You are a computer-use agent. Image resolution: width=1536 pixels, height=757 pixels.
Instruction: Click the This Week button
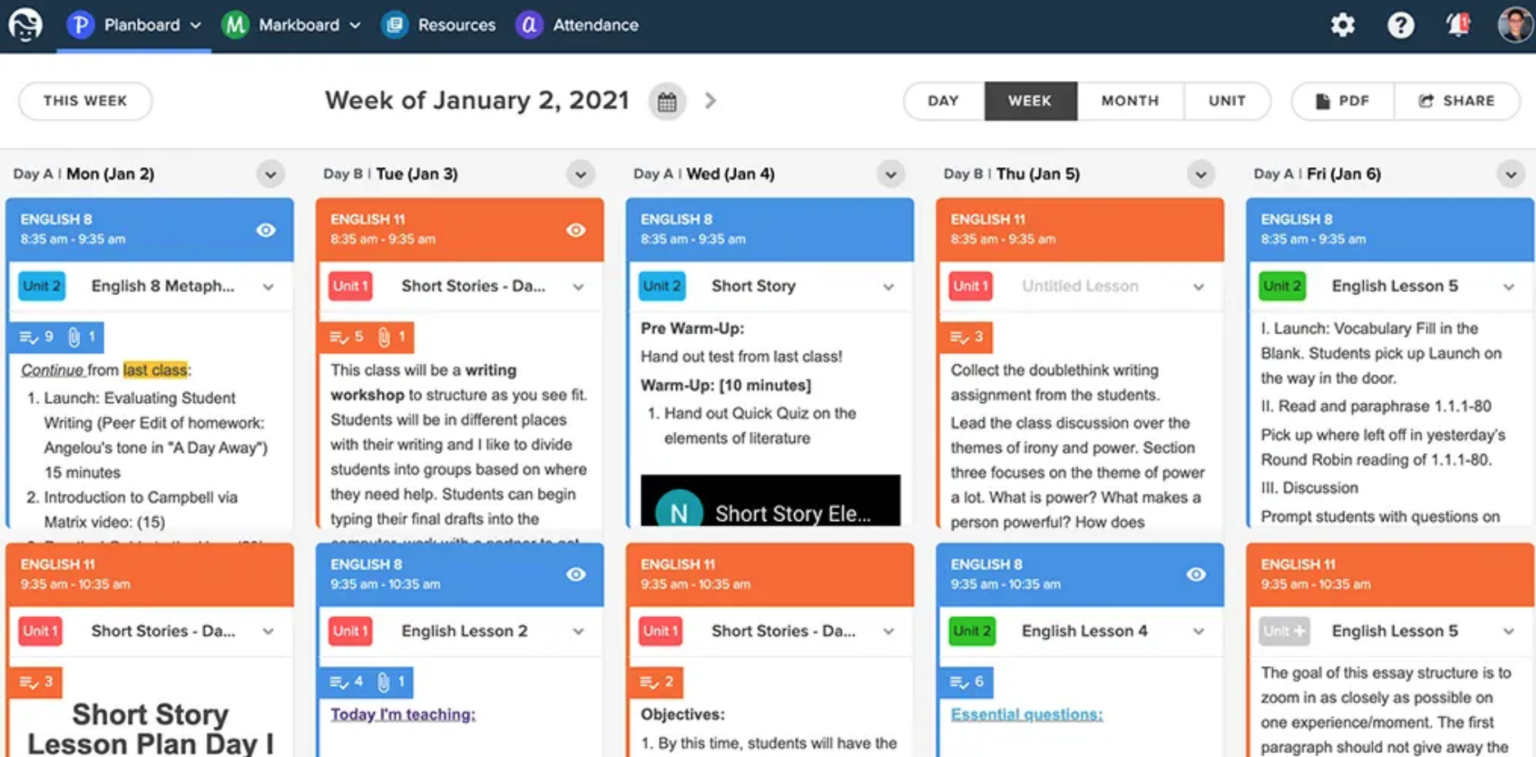coord(85,101)
